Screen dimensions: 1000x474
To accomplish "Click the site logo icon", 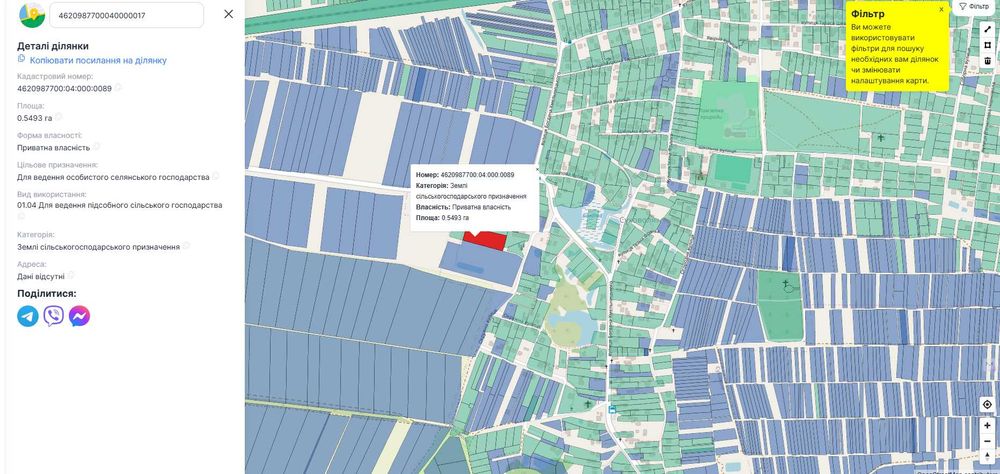I will (x=32, y=15).
